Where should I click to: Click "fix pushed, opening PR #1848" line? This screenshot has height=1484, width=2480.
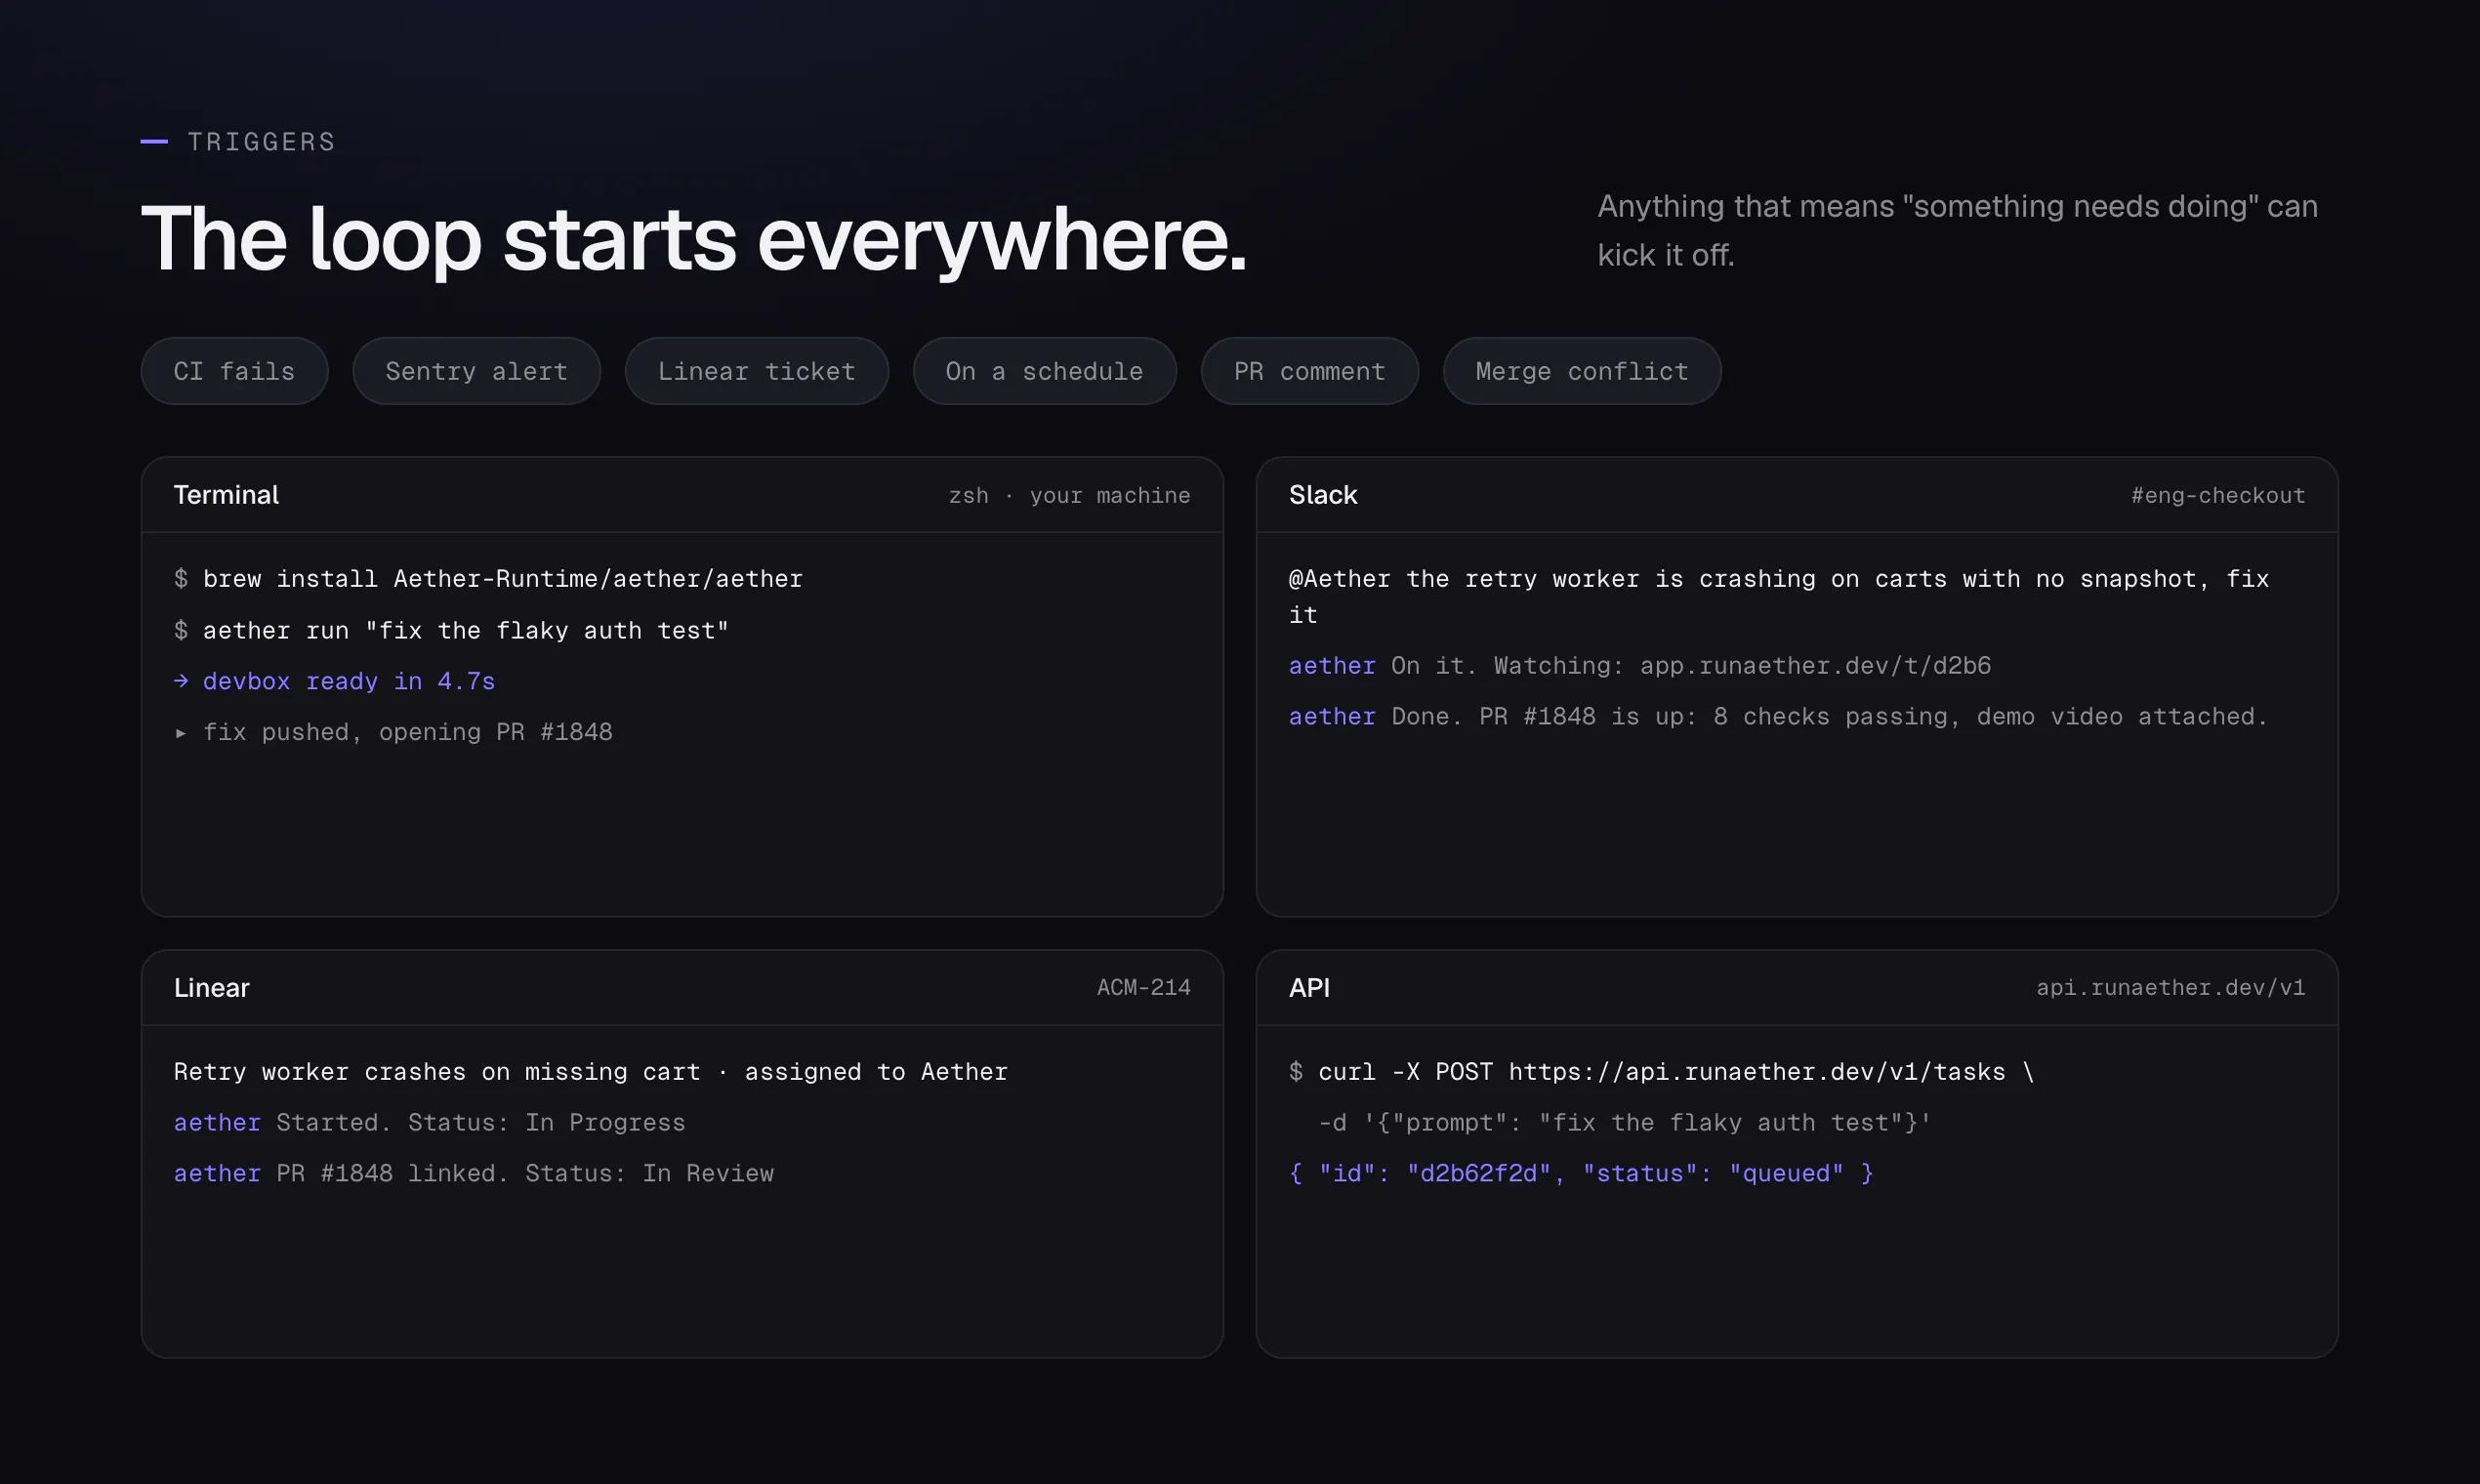coord(393,733)
